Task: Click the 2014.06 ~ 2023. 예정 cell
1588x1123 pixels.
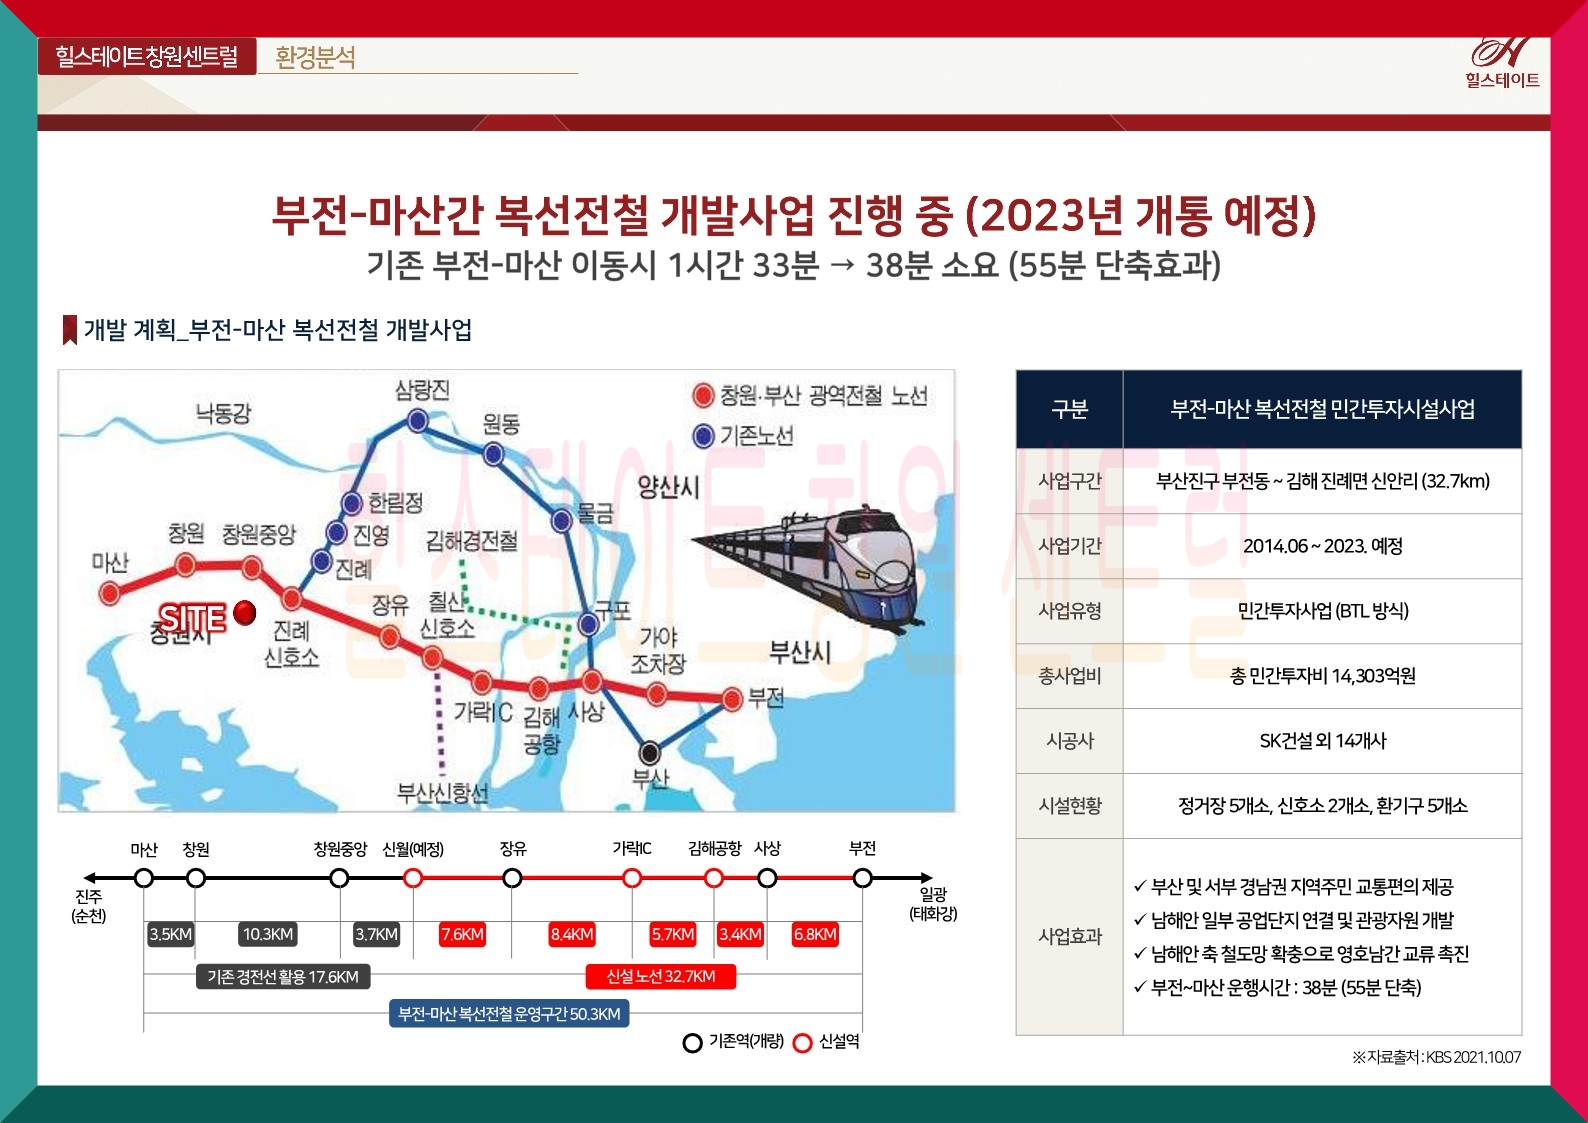Action: 1322,546
